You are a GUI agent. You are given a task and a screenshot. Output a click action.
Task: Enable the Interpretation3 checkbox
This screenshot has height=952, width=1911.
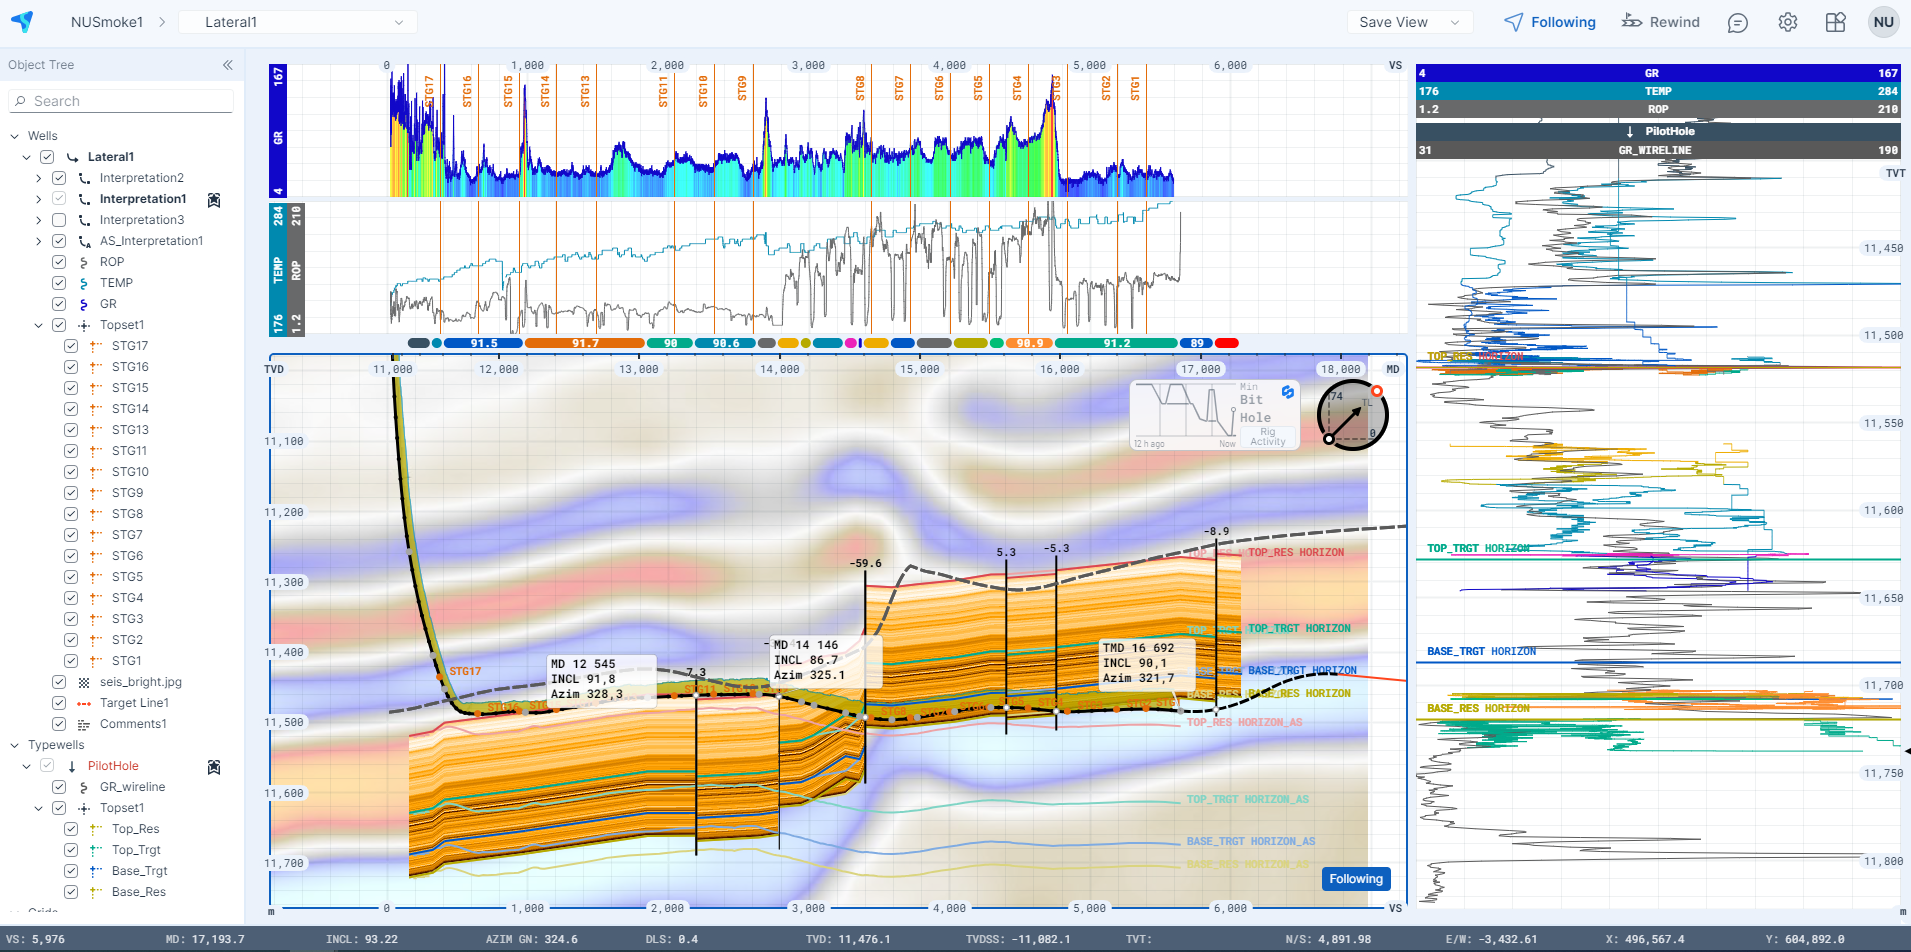pyautogui.click(x=59, y=220)
